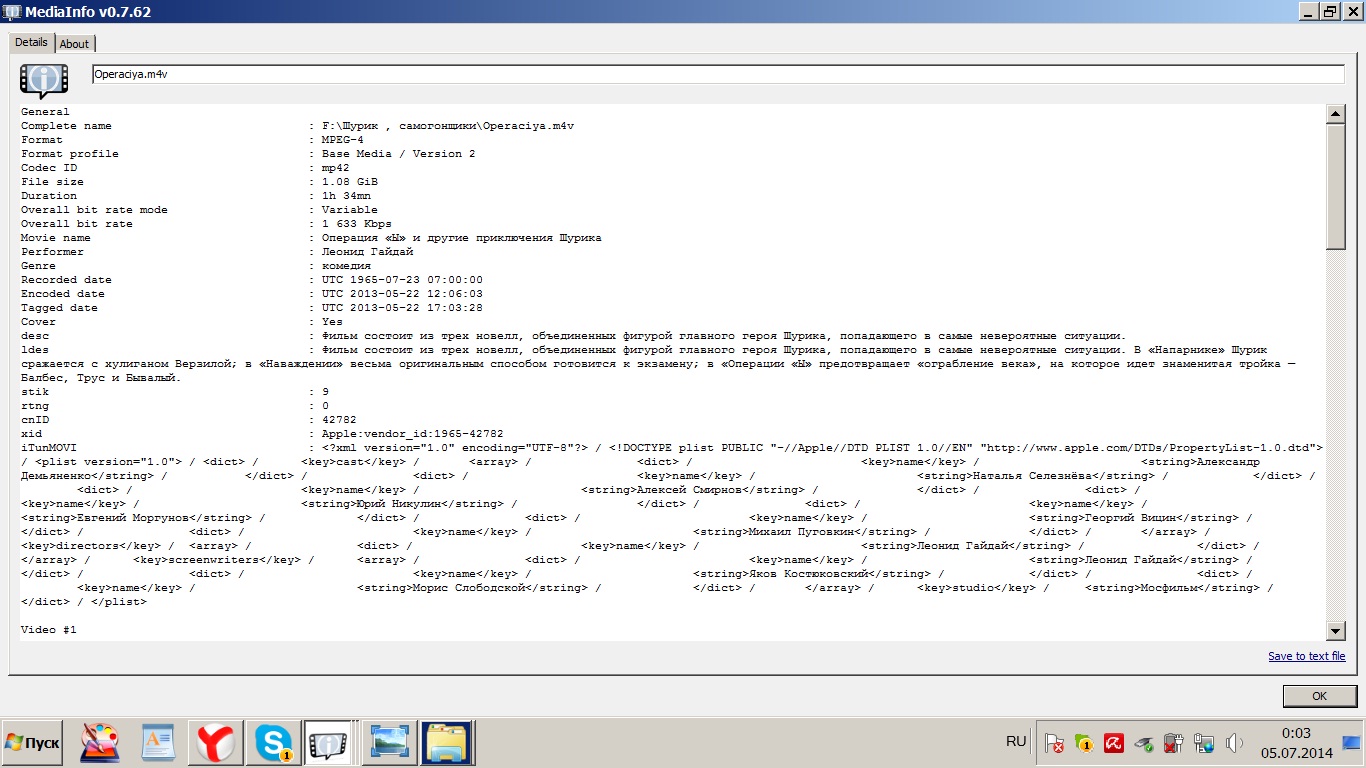Click the Codec ID value mp42

tap(336, 168)
